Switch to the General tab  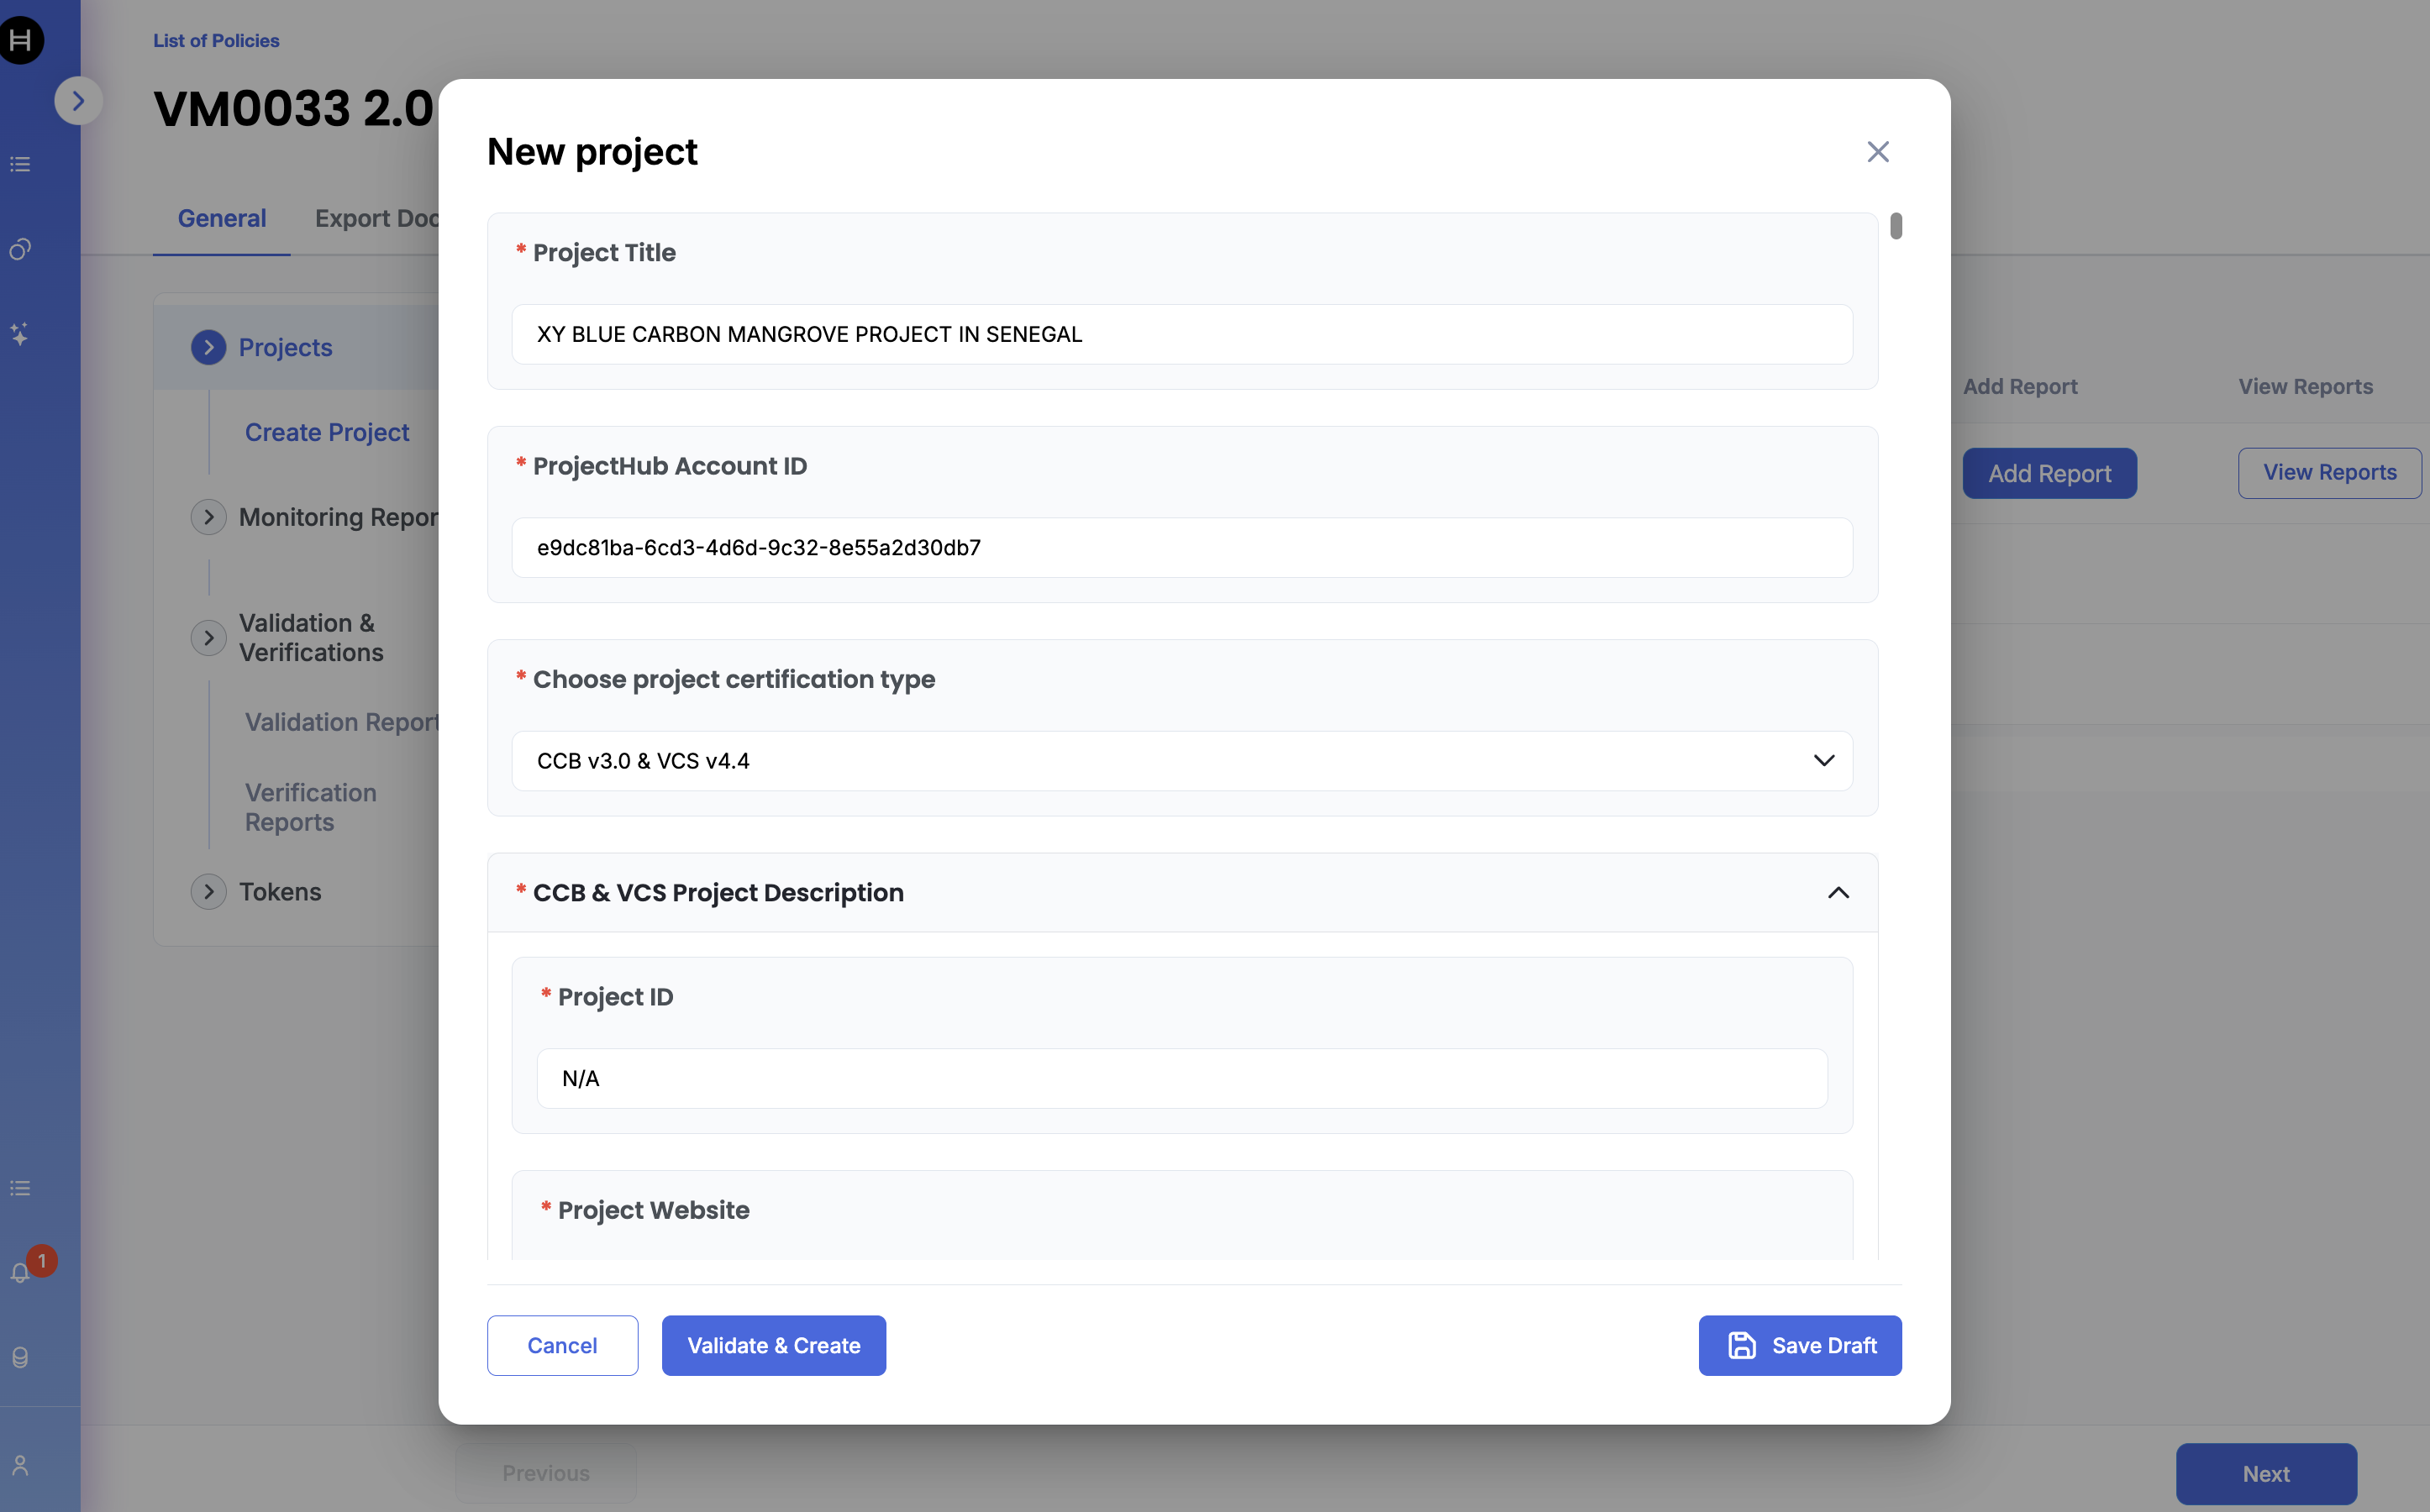[221, 218]
